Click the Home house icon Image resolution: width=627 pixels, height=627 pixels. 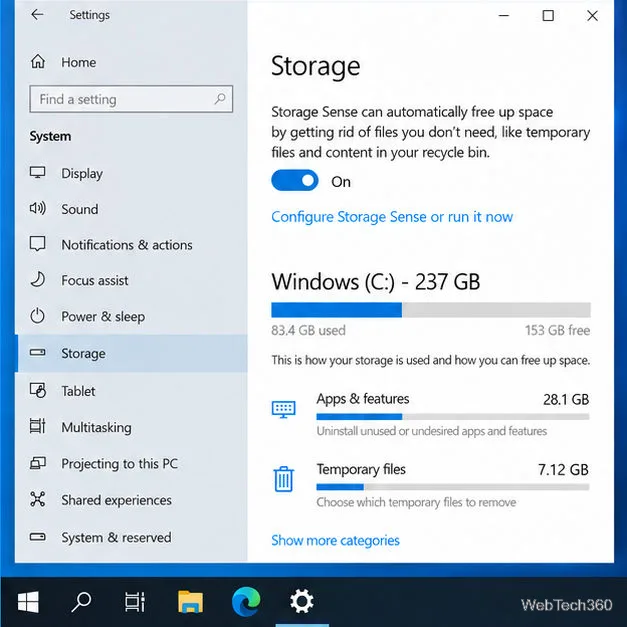pyautogui.click(x=38, y=62)
